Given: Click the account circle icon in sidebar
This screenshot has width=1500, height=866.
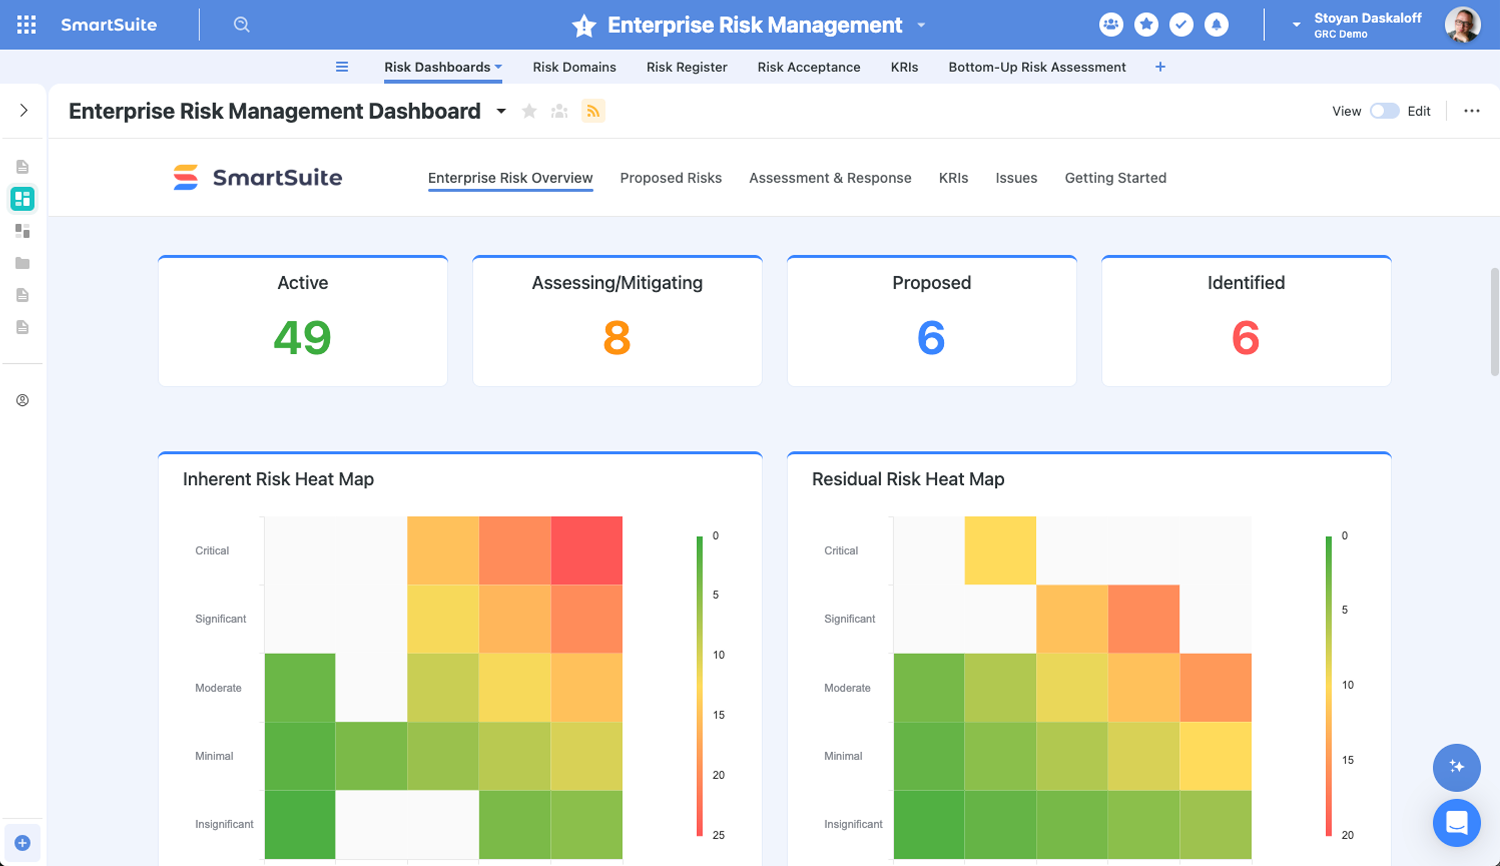Looking at the screenshot, I should (x=22, y=400).
